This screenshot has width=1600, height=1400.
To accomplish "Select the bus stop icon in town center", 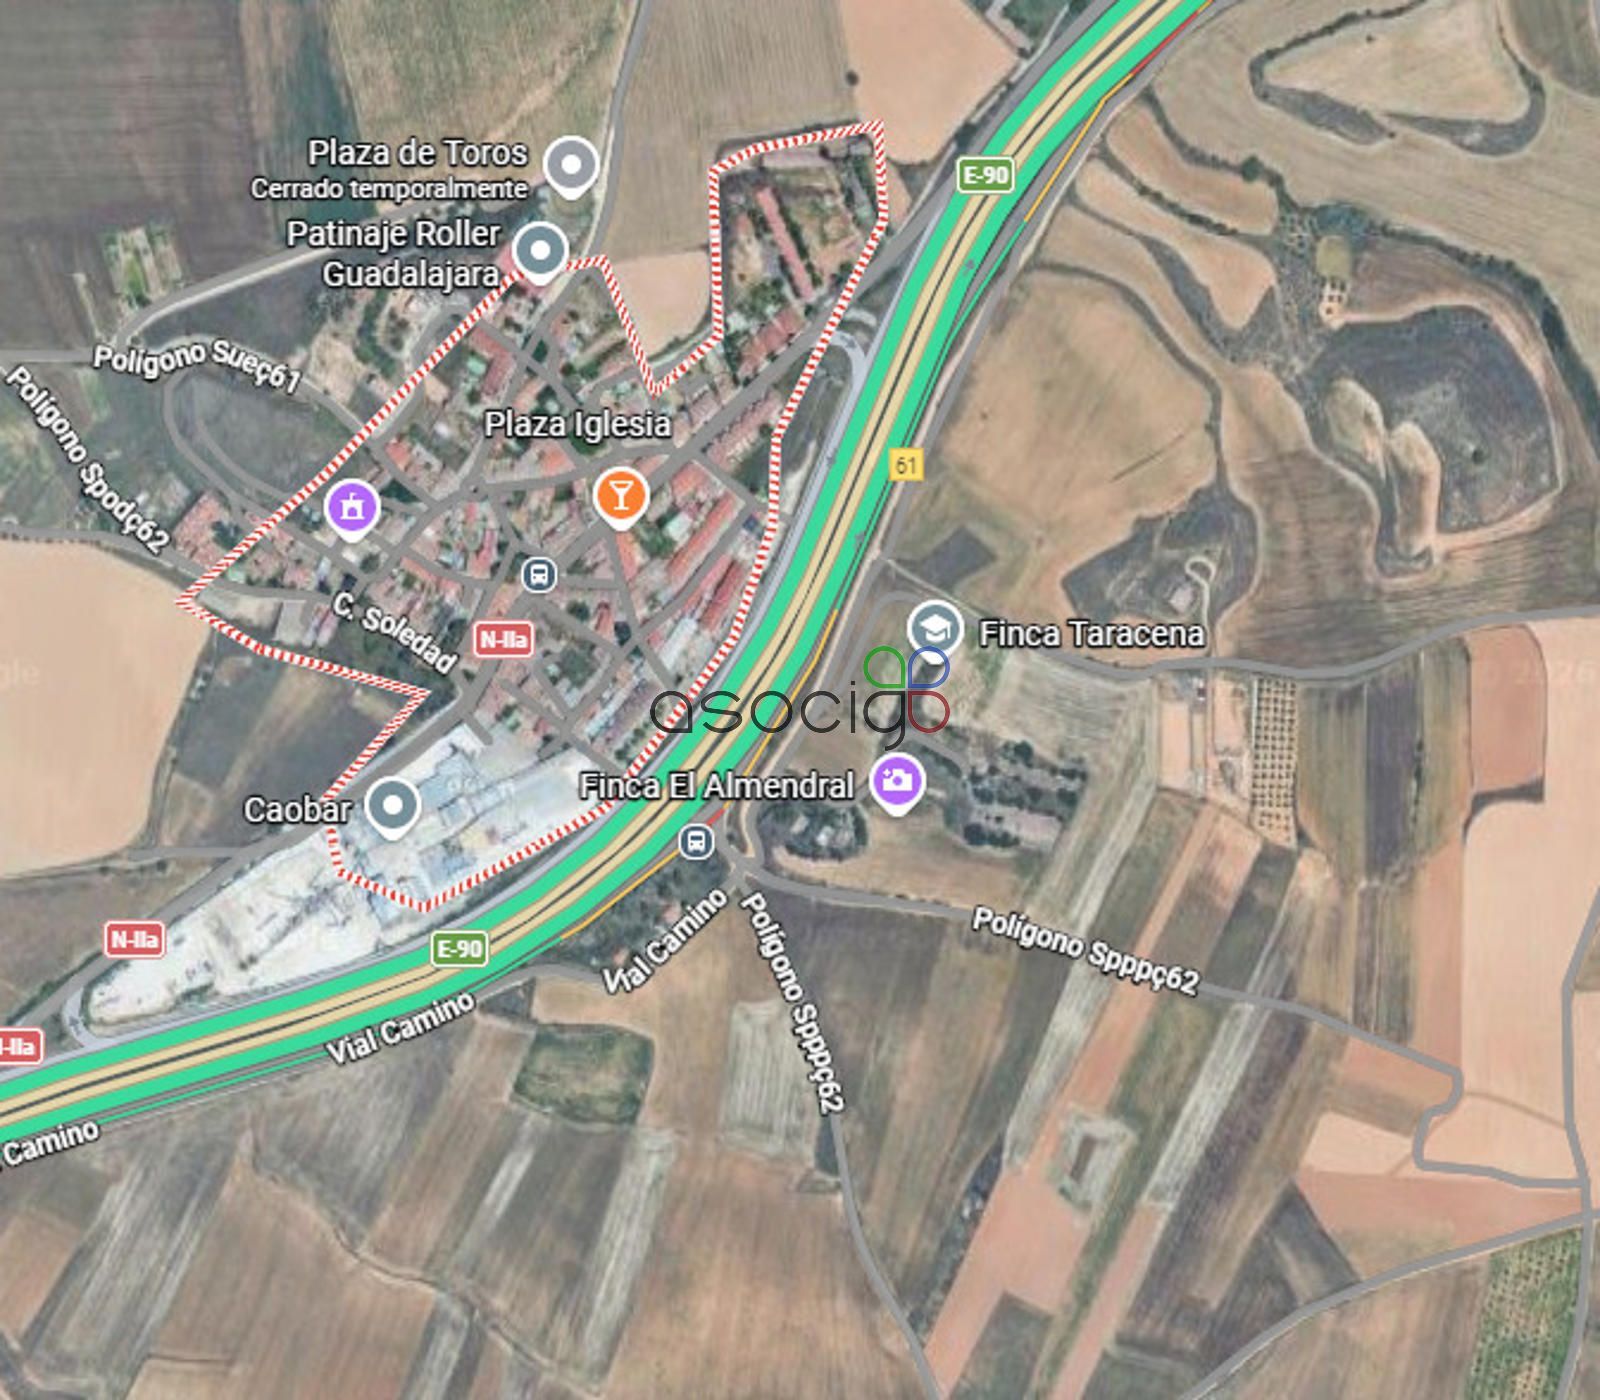I will [540, 575].
